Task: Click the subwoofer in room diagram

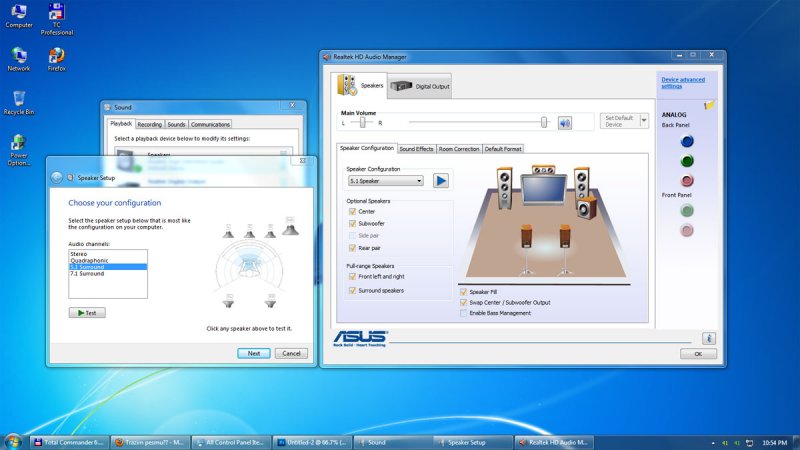Action: click(587, 208)
